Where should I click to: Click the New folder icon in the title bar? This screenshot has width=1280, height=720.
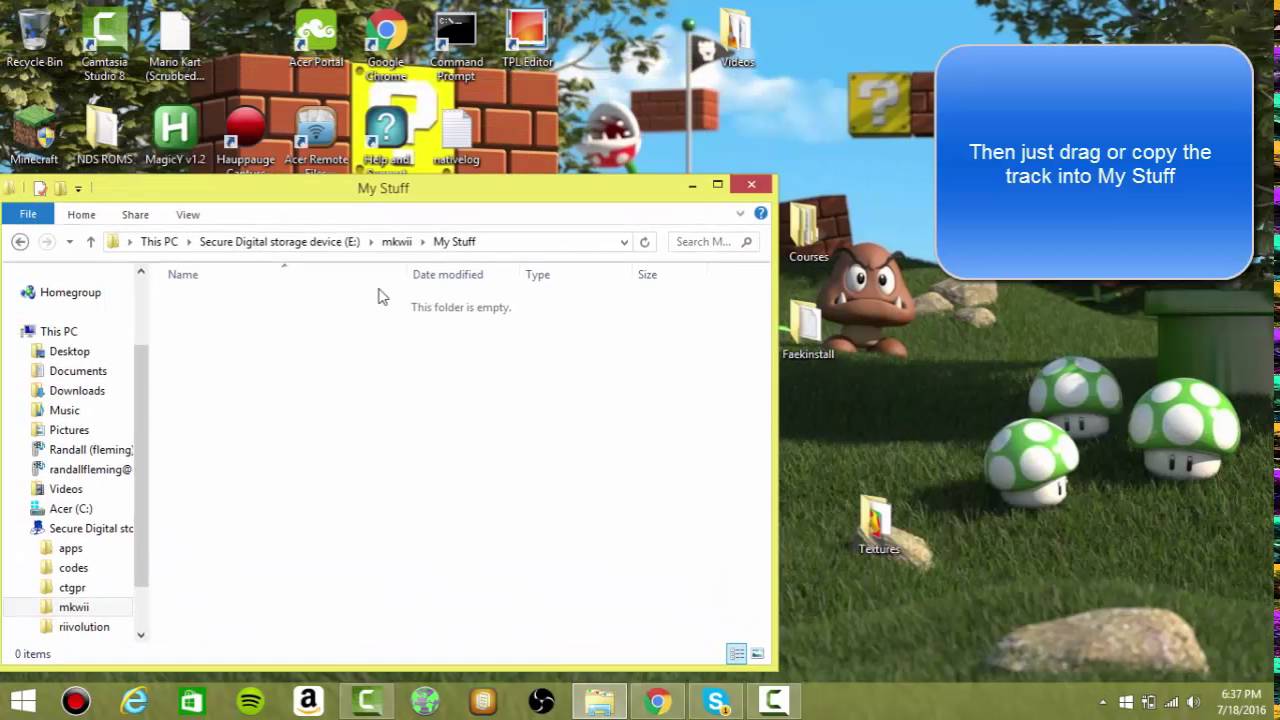pos(60,188)
